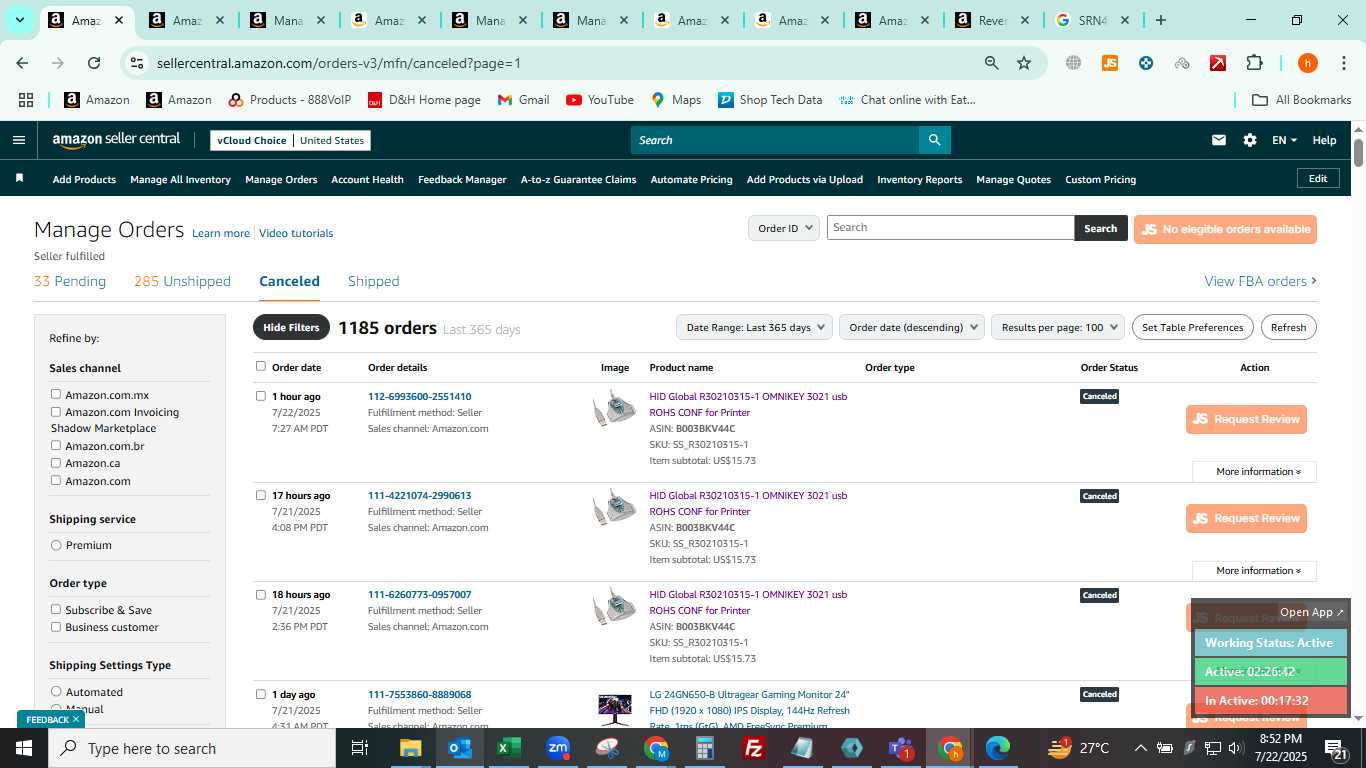Toggle the select-all orders checkbox in header
The image size is (1366, 768).
[261, 366]
